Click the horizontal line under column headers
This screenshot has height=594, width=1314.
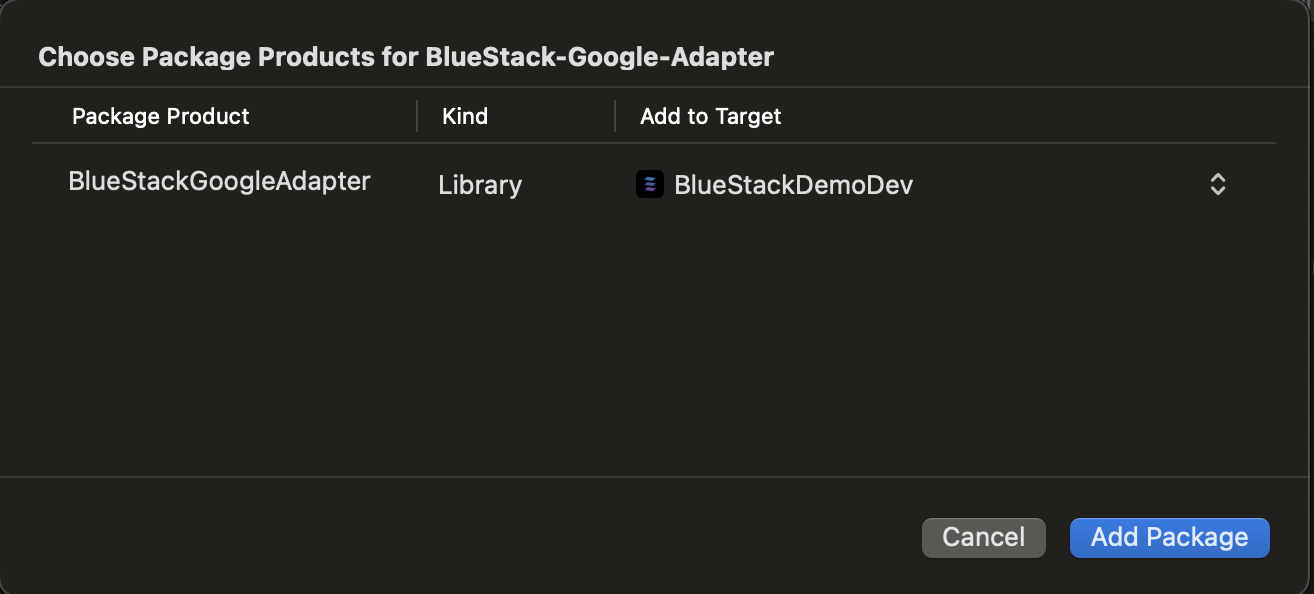[x=654, y=143]
